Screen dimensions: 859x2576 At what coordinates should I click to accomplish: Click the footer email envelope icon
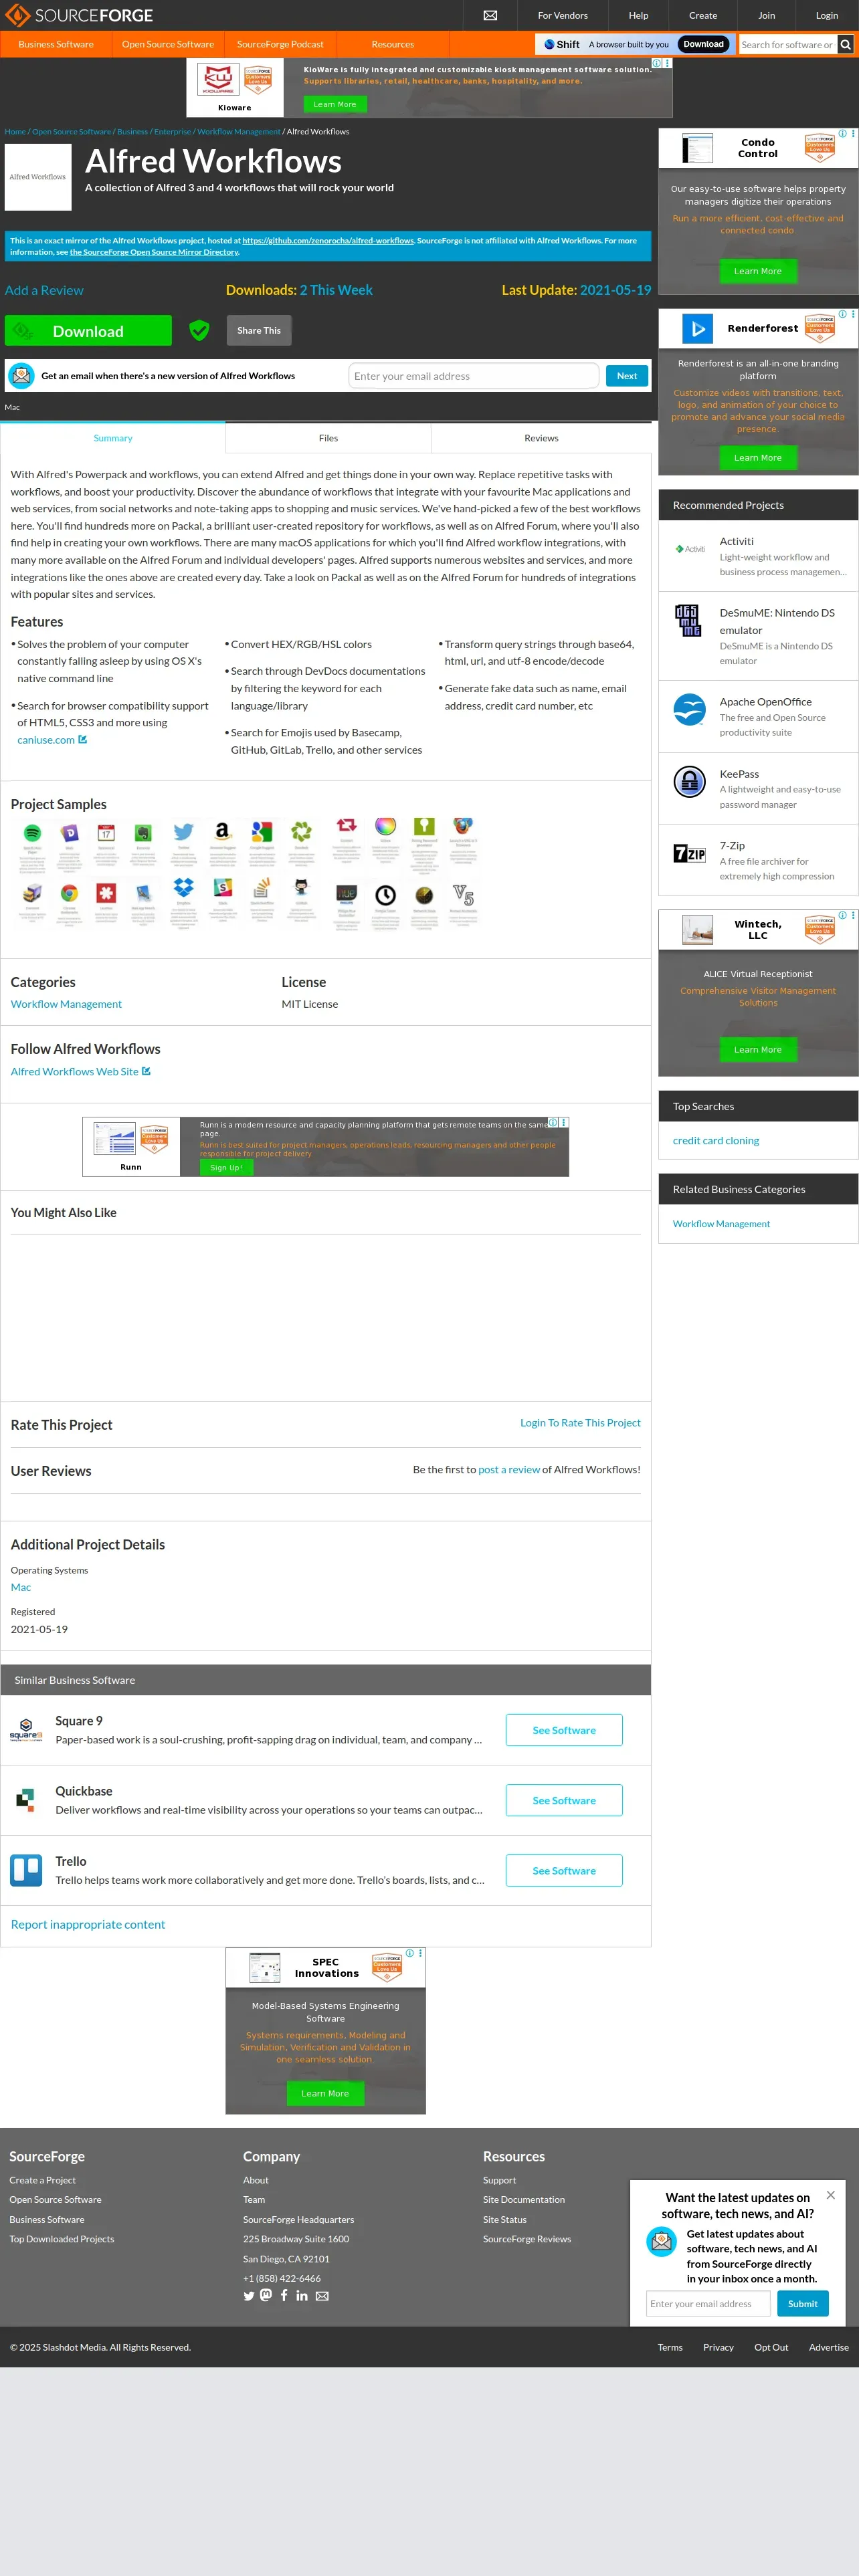[322, 2296]
